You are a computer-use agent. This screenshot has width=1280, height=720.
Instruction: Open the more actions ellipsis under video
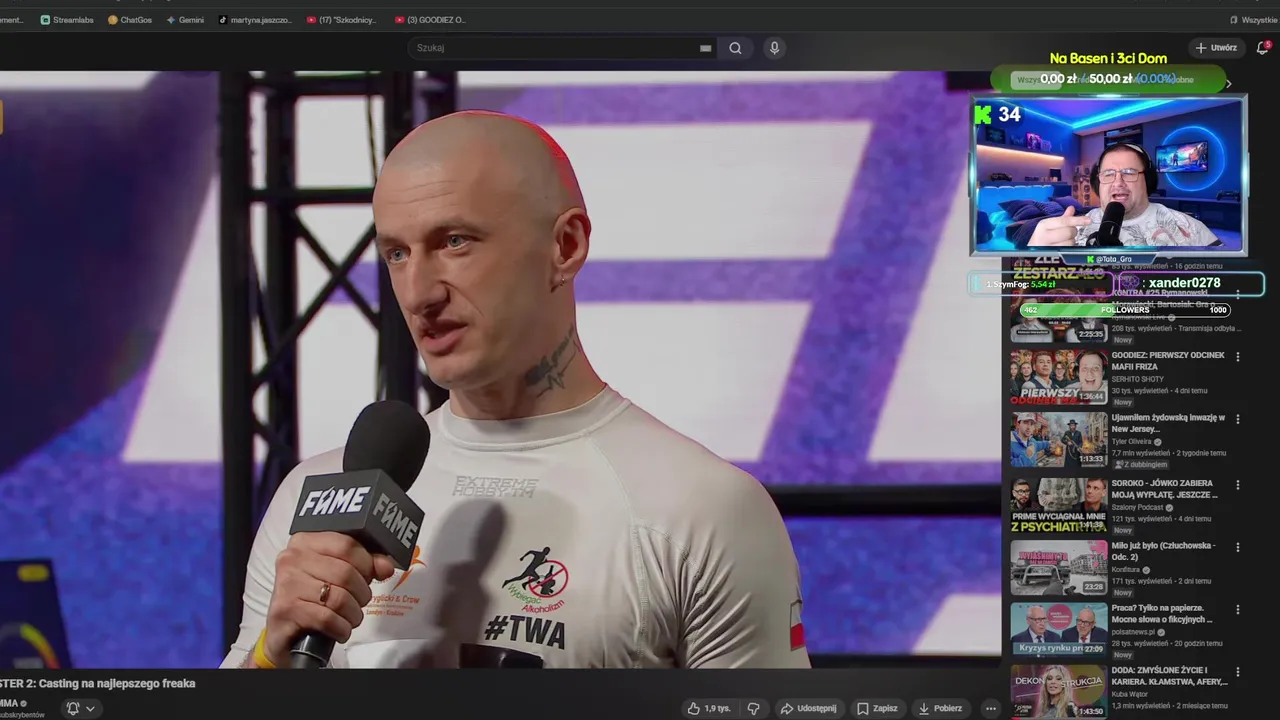pyautogui.click(x=990, y=708)
